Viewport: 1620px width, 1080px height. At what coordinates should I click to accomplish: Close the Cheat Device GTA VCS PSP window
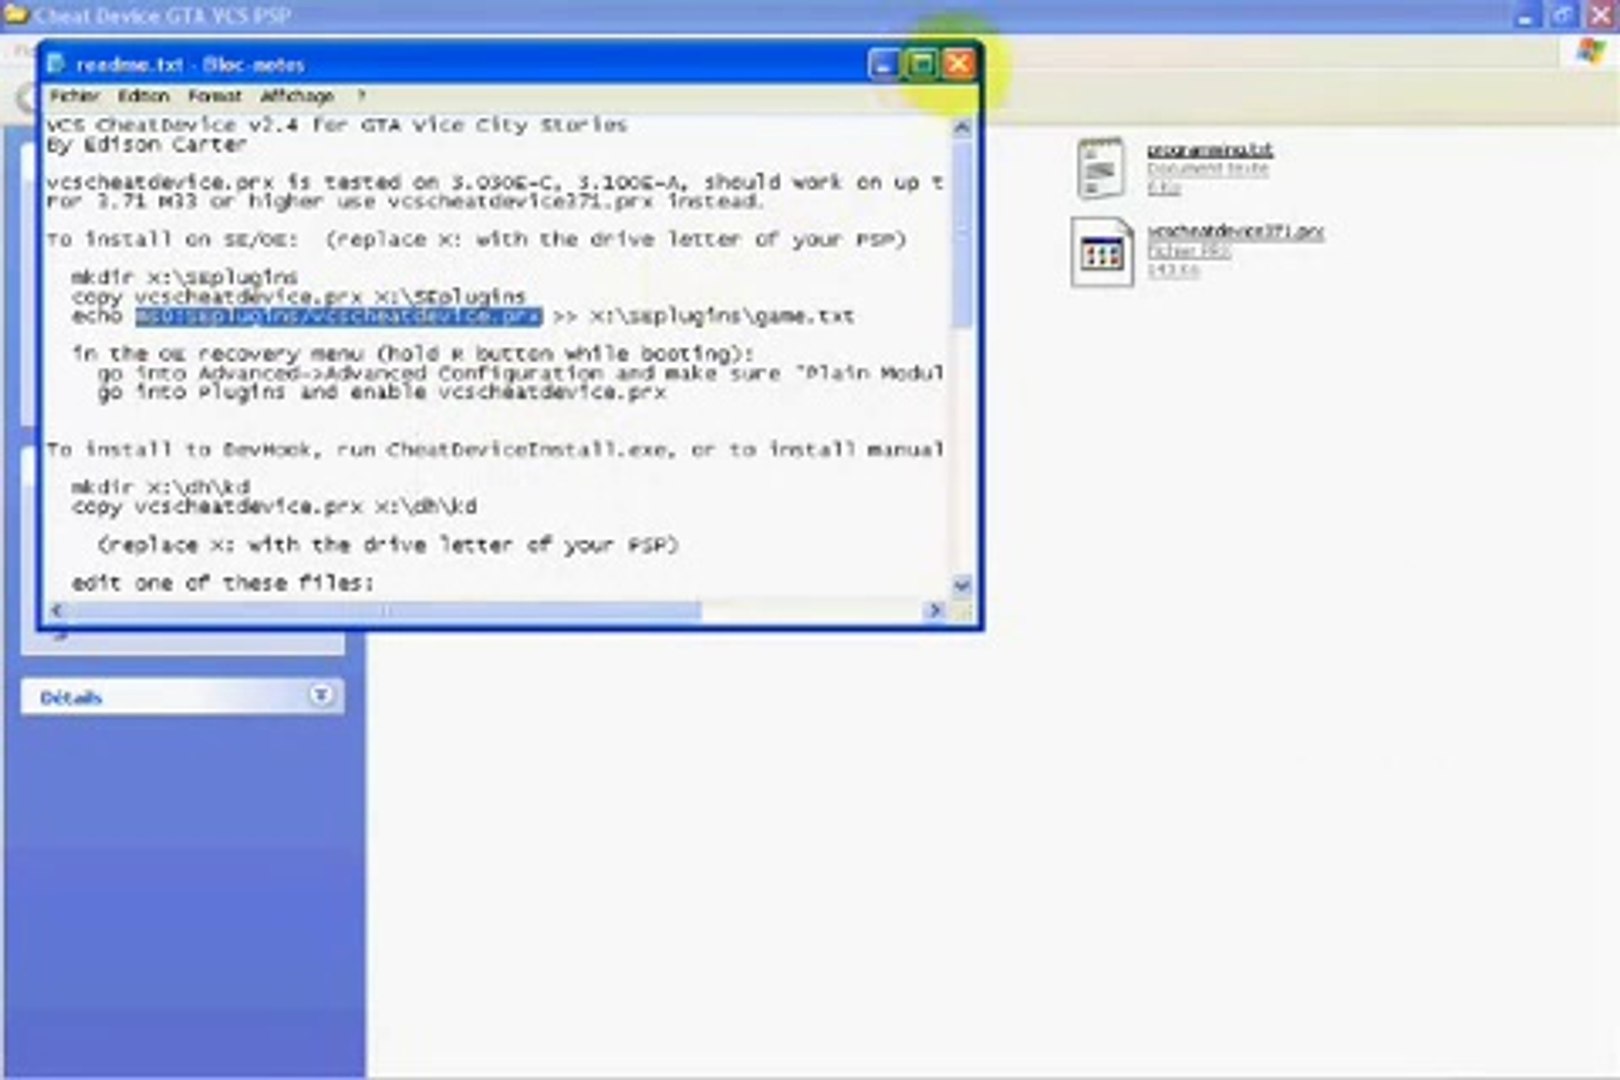coord(1602,16)
